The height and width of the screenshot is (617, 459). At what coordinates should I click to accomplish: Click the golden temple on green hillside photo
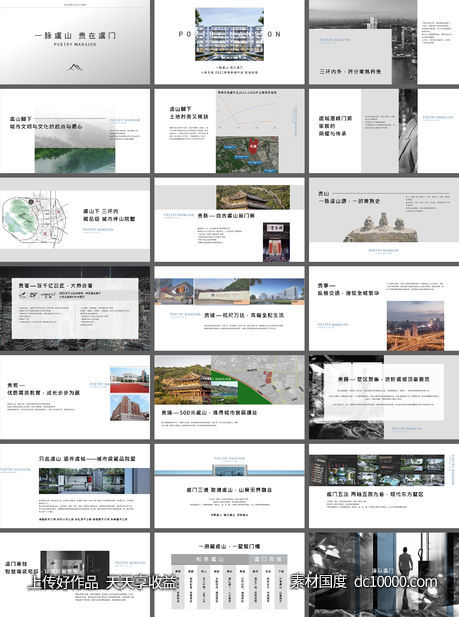[183, 380]
